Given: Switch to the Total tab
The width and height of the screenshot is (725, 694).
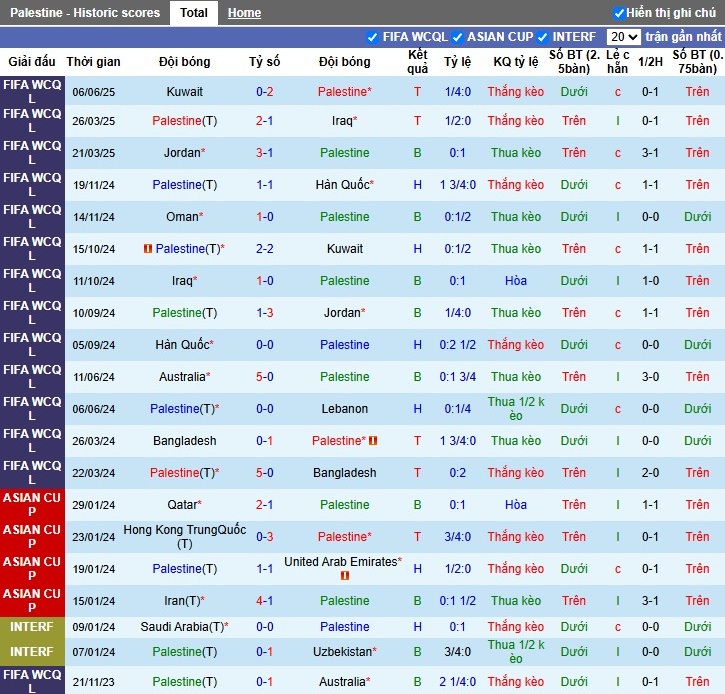Looking at the screenshot, I should point(193,12).
